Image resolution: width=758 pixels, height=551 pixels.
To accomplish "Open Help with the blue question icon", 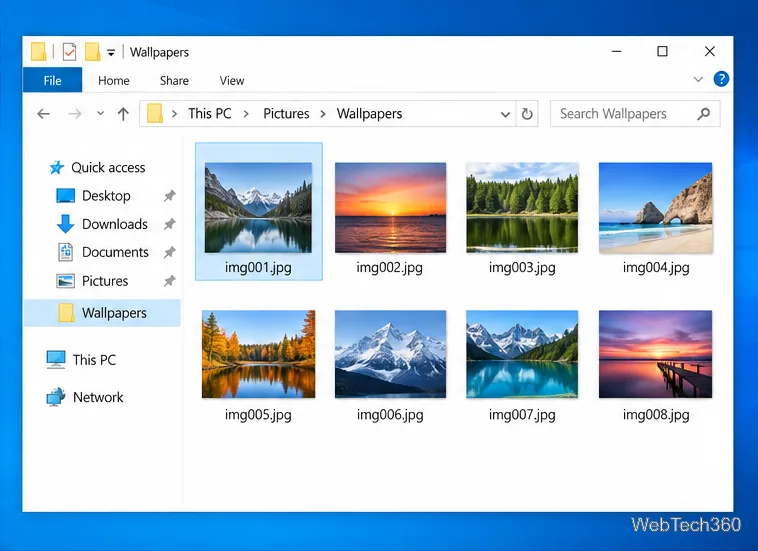I will [721, 79].
